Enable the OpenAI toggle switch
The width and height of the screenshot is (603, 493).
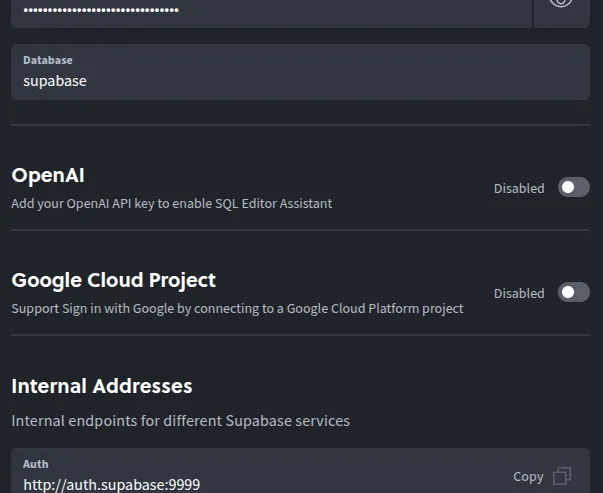(x=573, y=187)
